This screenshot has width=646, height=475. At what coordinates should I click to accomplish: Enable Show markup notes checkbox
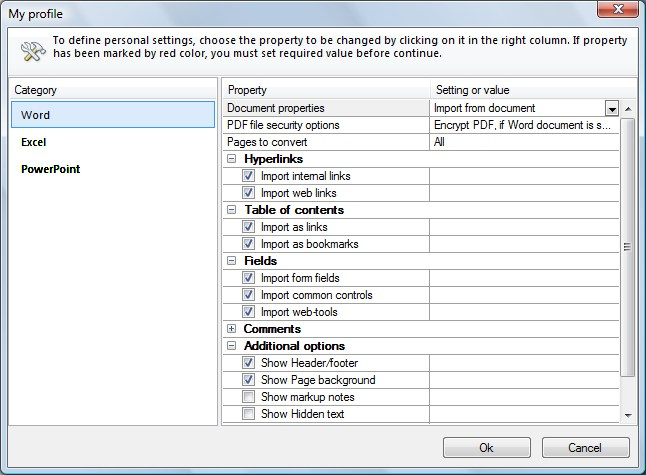click(249, 397)
